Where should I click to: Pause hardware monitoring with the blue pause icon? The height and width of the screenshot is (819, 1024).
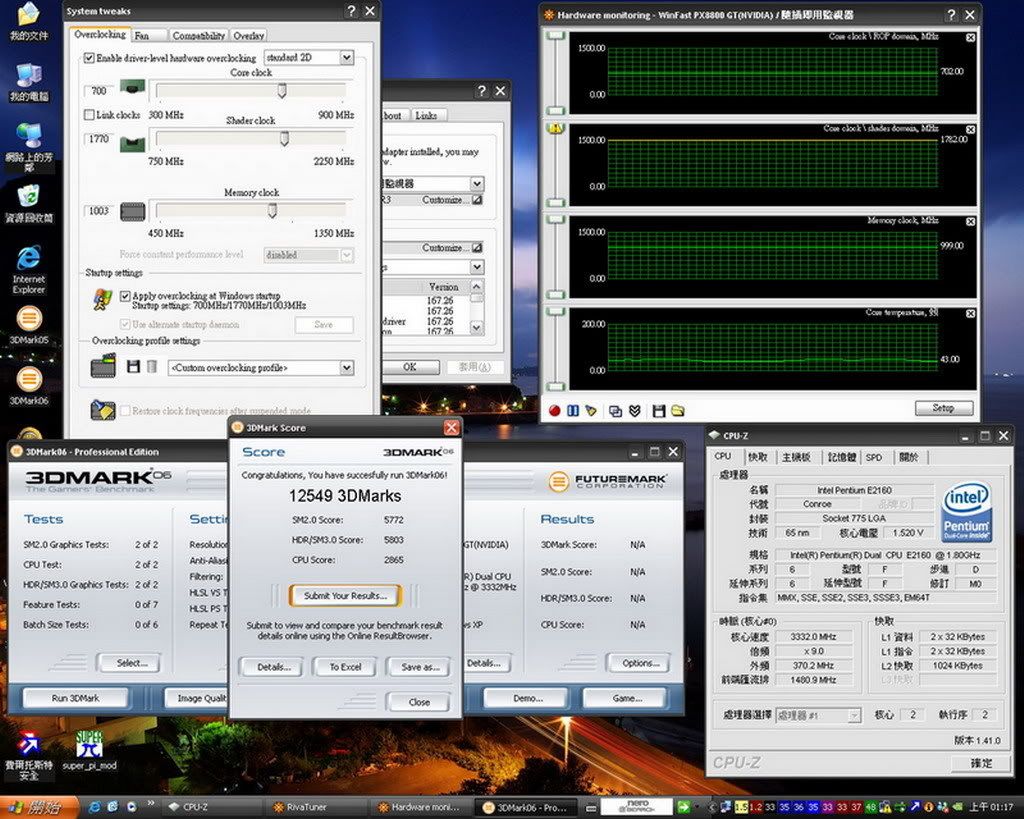[573, 410]
